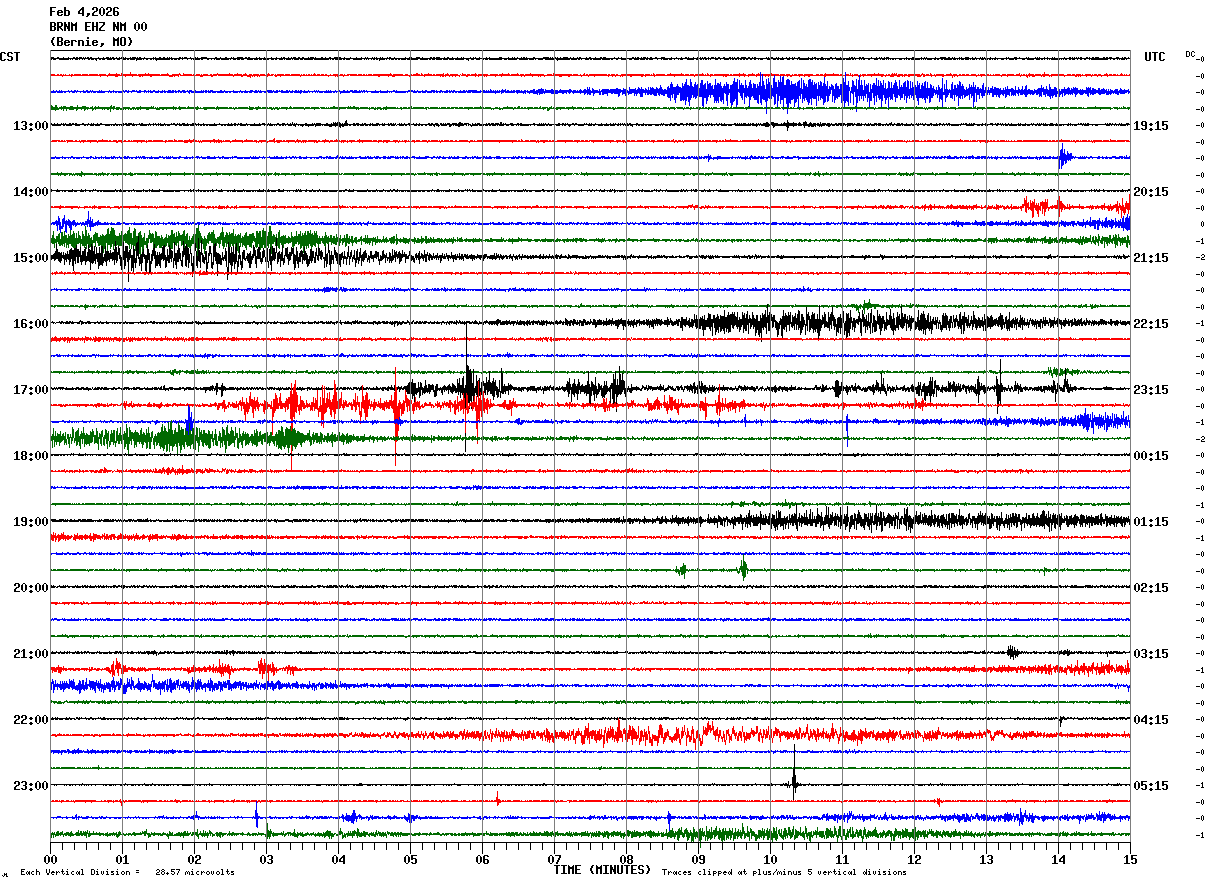The width and height of the screenshot is (1210, 886).
Task: Click minute tick label 12 on time axis
Action: coord(914,859)
